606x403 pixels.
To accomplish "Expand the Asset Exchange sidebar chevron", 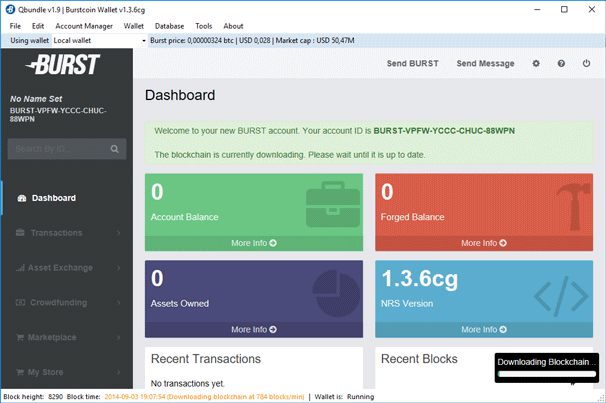I will click(119, 268).
